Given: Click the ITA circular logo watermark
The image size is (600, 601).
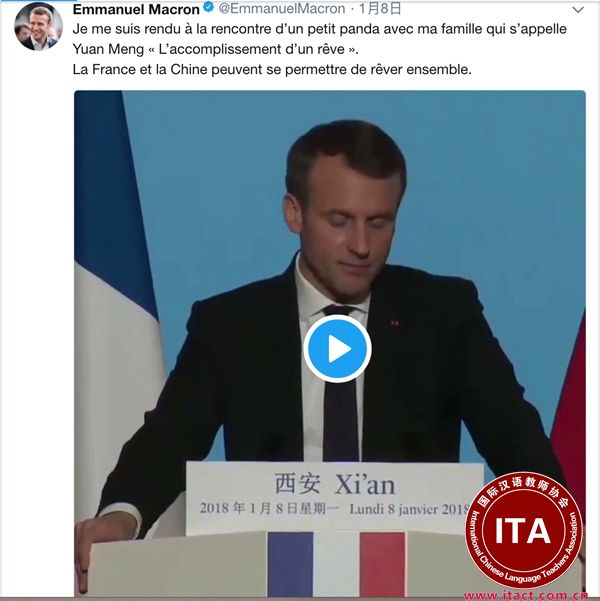Looking at the screenshot, I should coord(523,531).
